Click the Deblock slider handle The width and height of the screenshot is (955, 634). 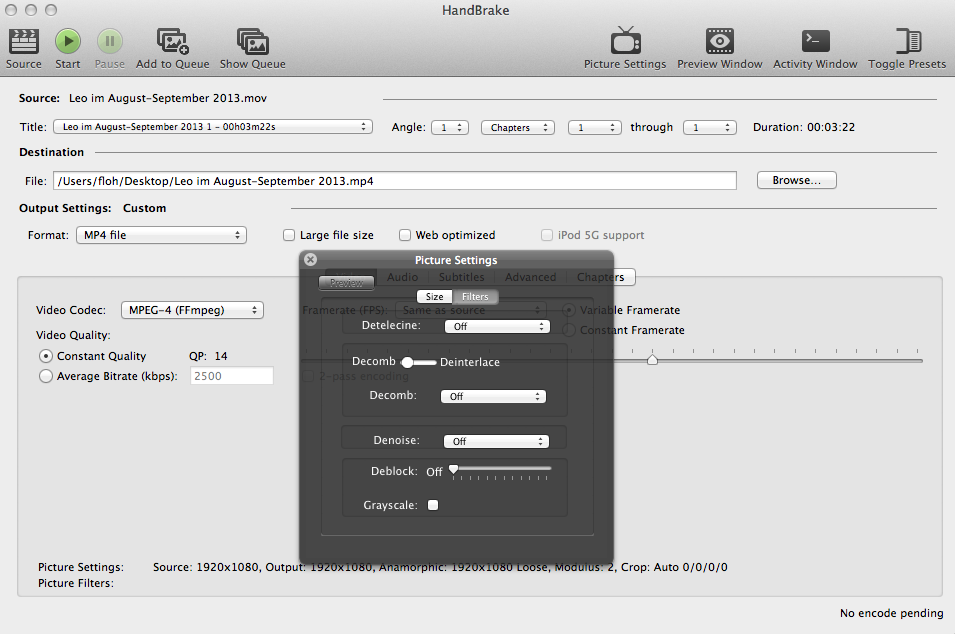pos(453,469)
